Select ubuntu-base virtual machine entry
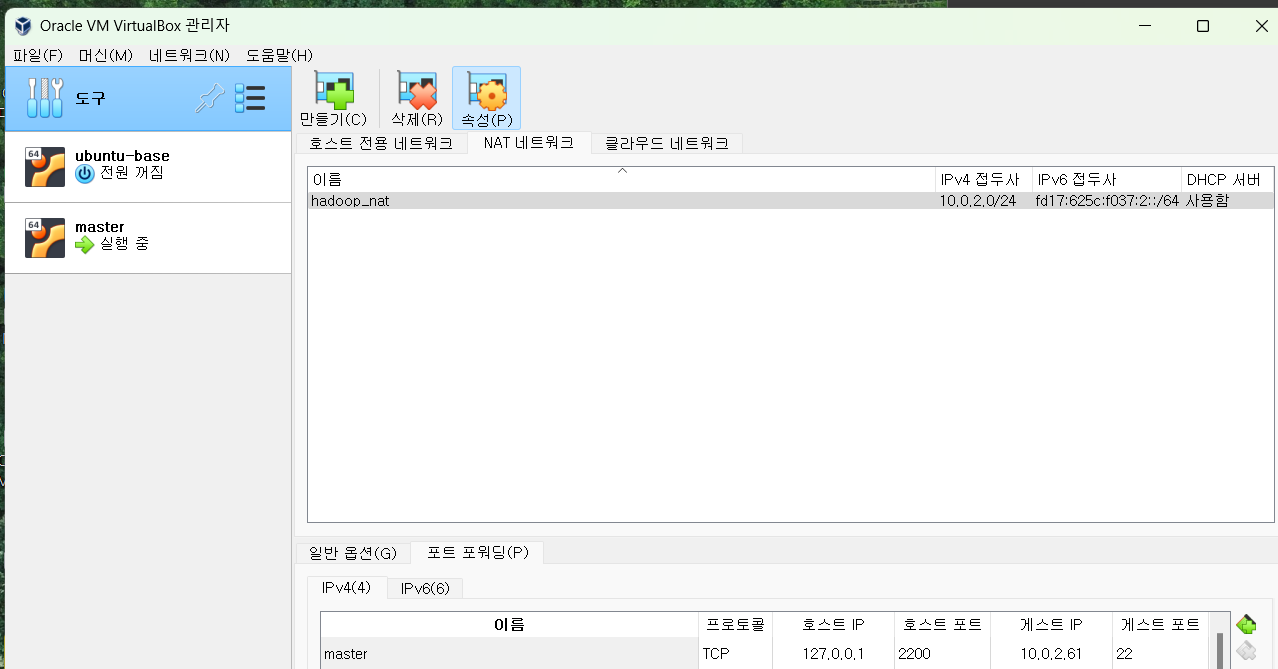1278x669 pixels. [148, 167]
